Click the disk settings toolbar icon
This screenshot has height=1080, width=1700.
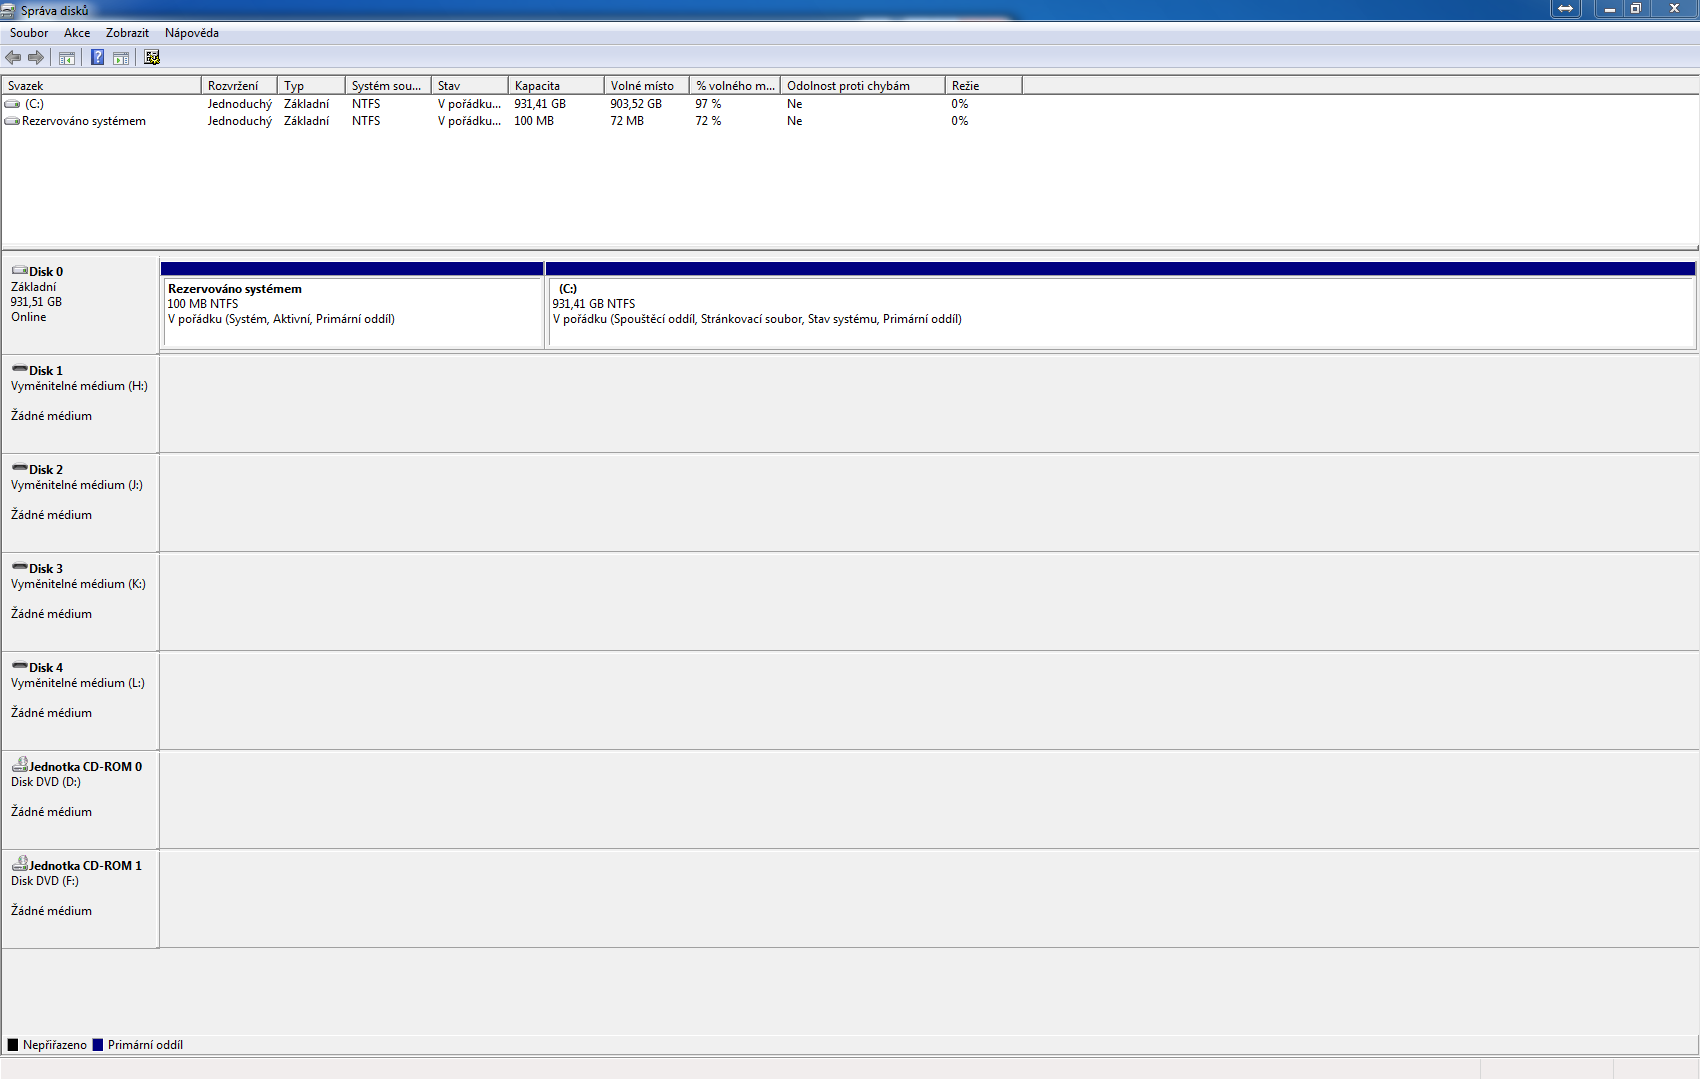pyautogui.click(x=152, y=58)
